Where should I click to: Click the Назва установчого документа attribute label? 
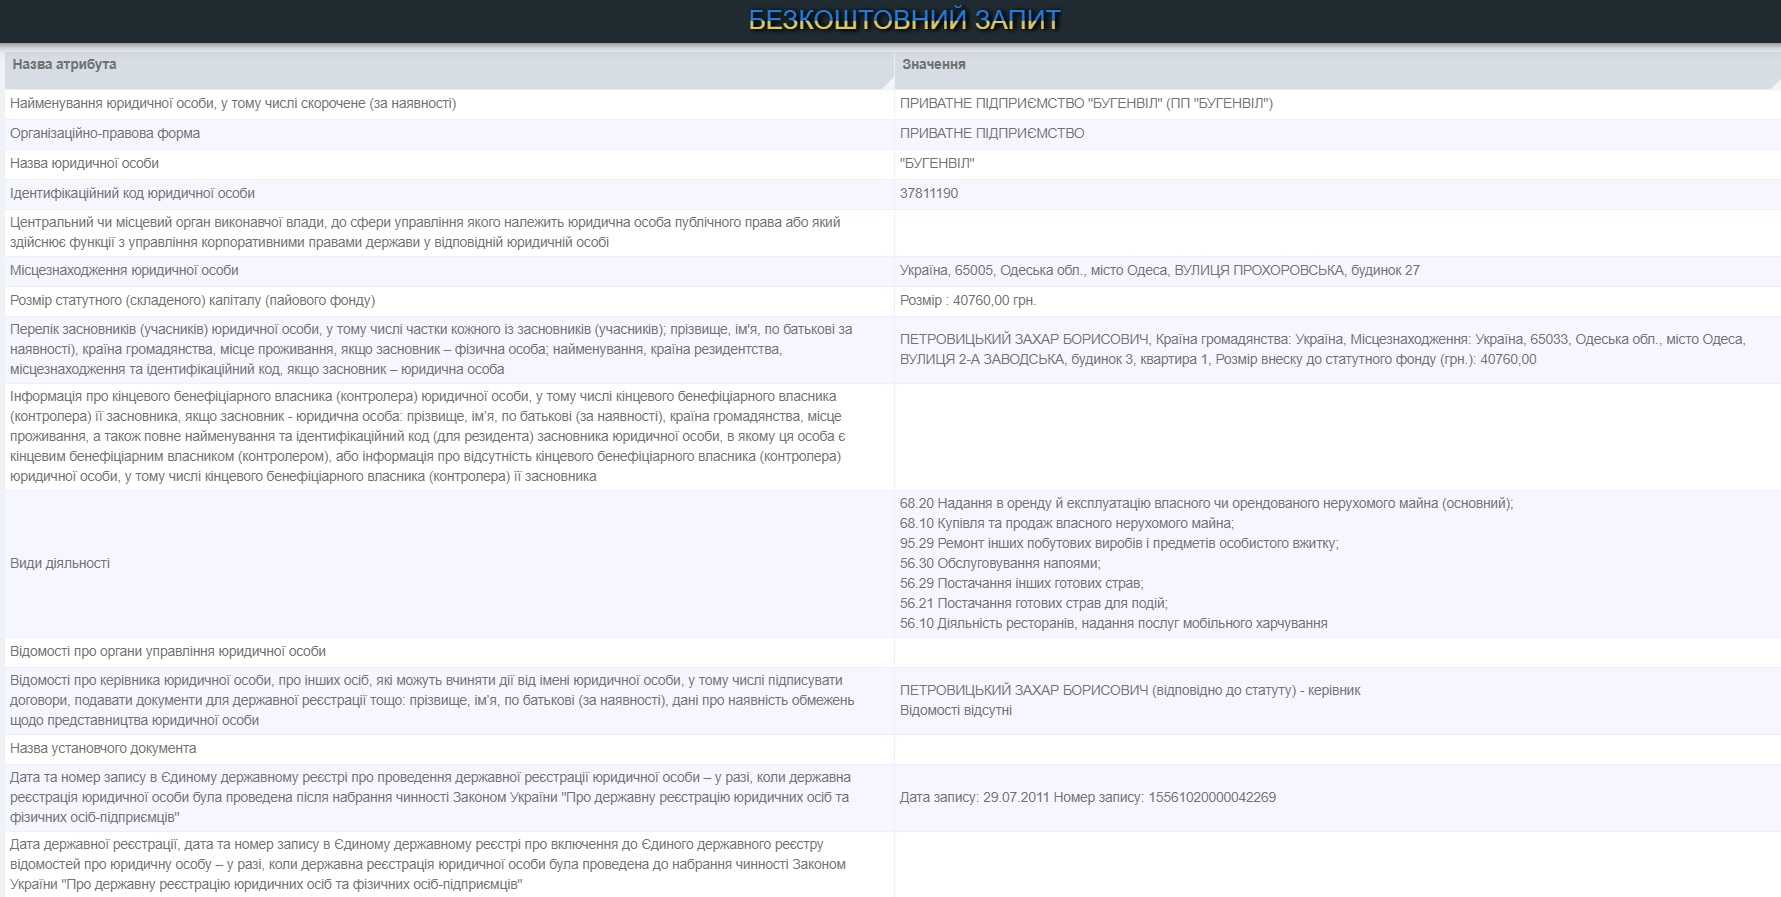pos(103,748)
